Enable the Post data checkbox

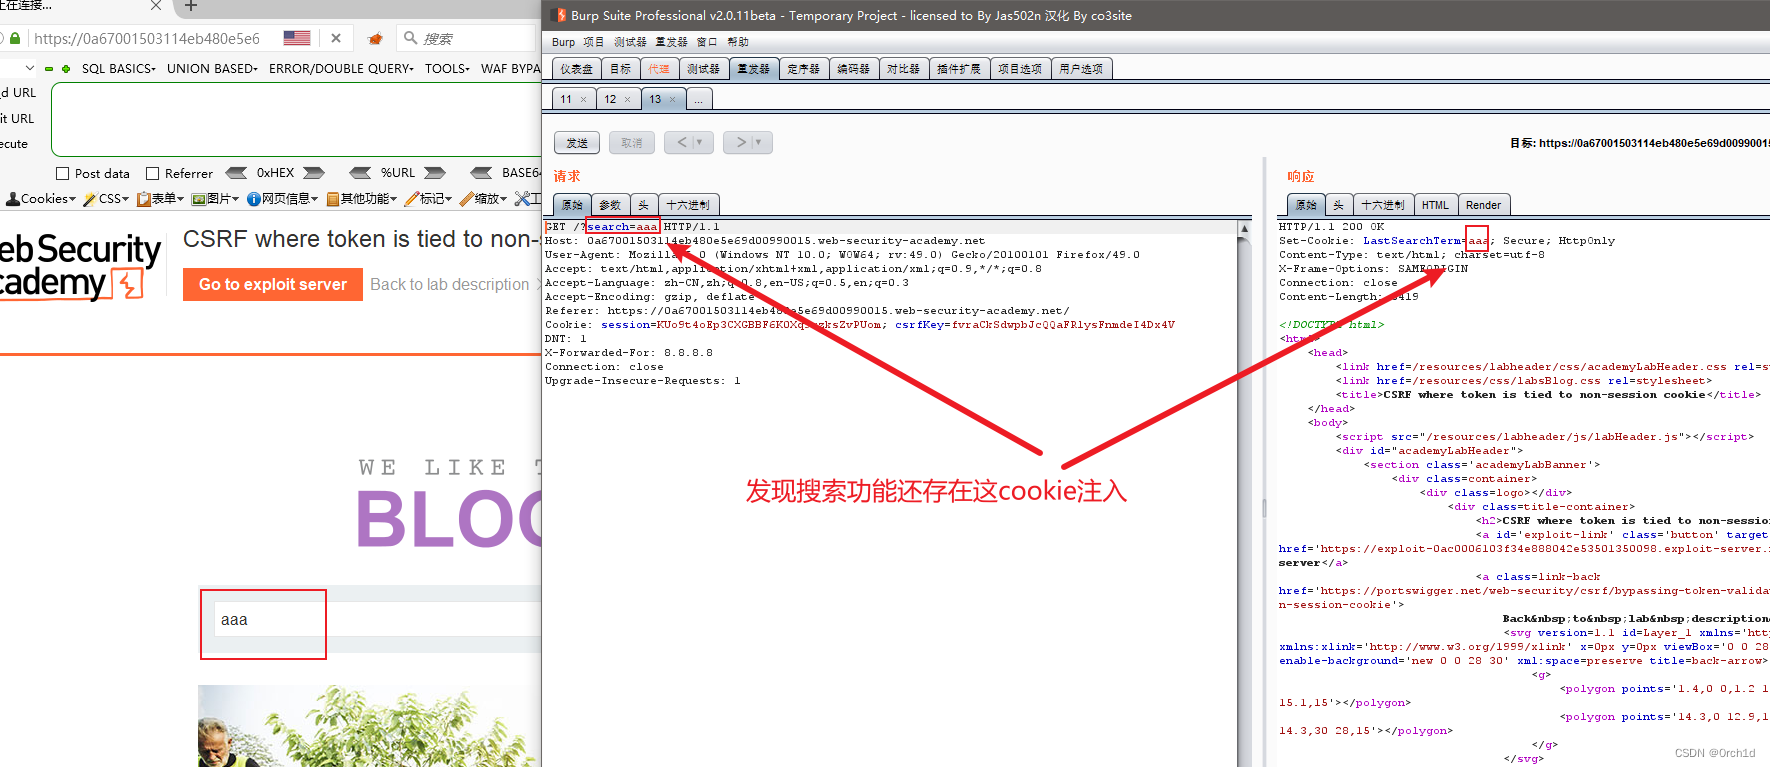tap(63, 173)
